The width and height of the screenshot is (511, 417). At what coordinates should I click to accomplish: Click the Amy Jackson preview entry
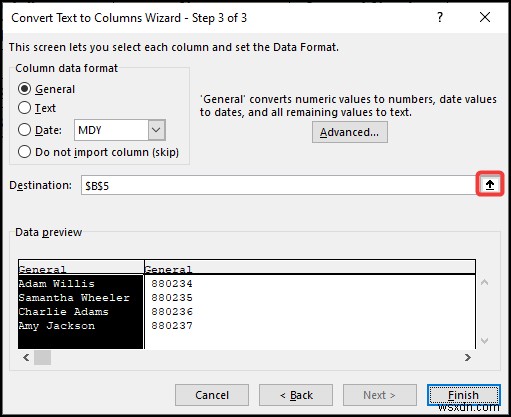coord(57,325)
